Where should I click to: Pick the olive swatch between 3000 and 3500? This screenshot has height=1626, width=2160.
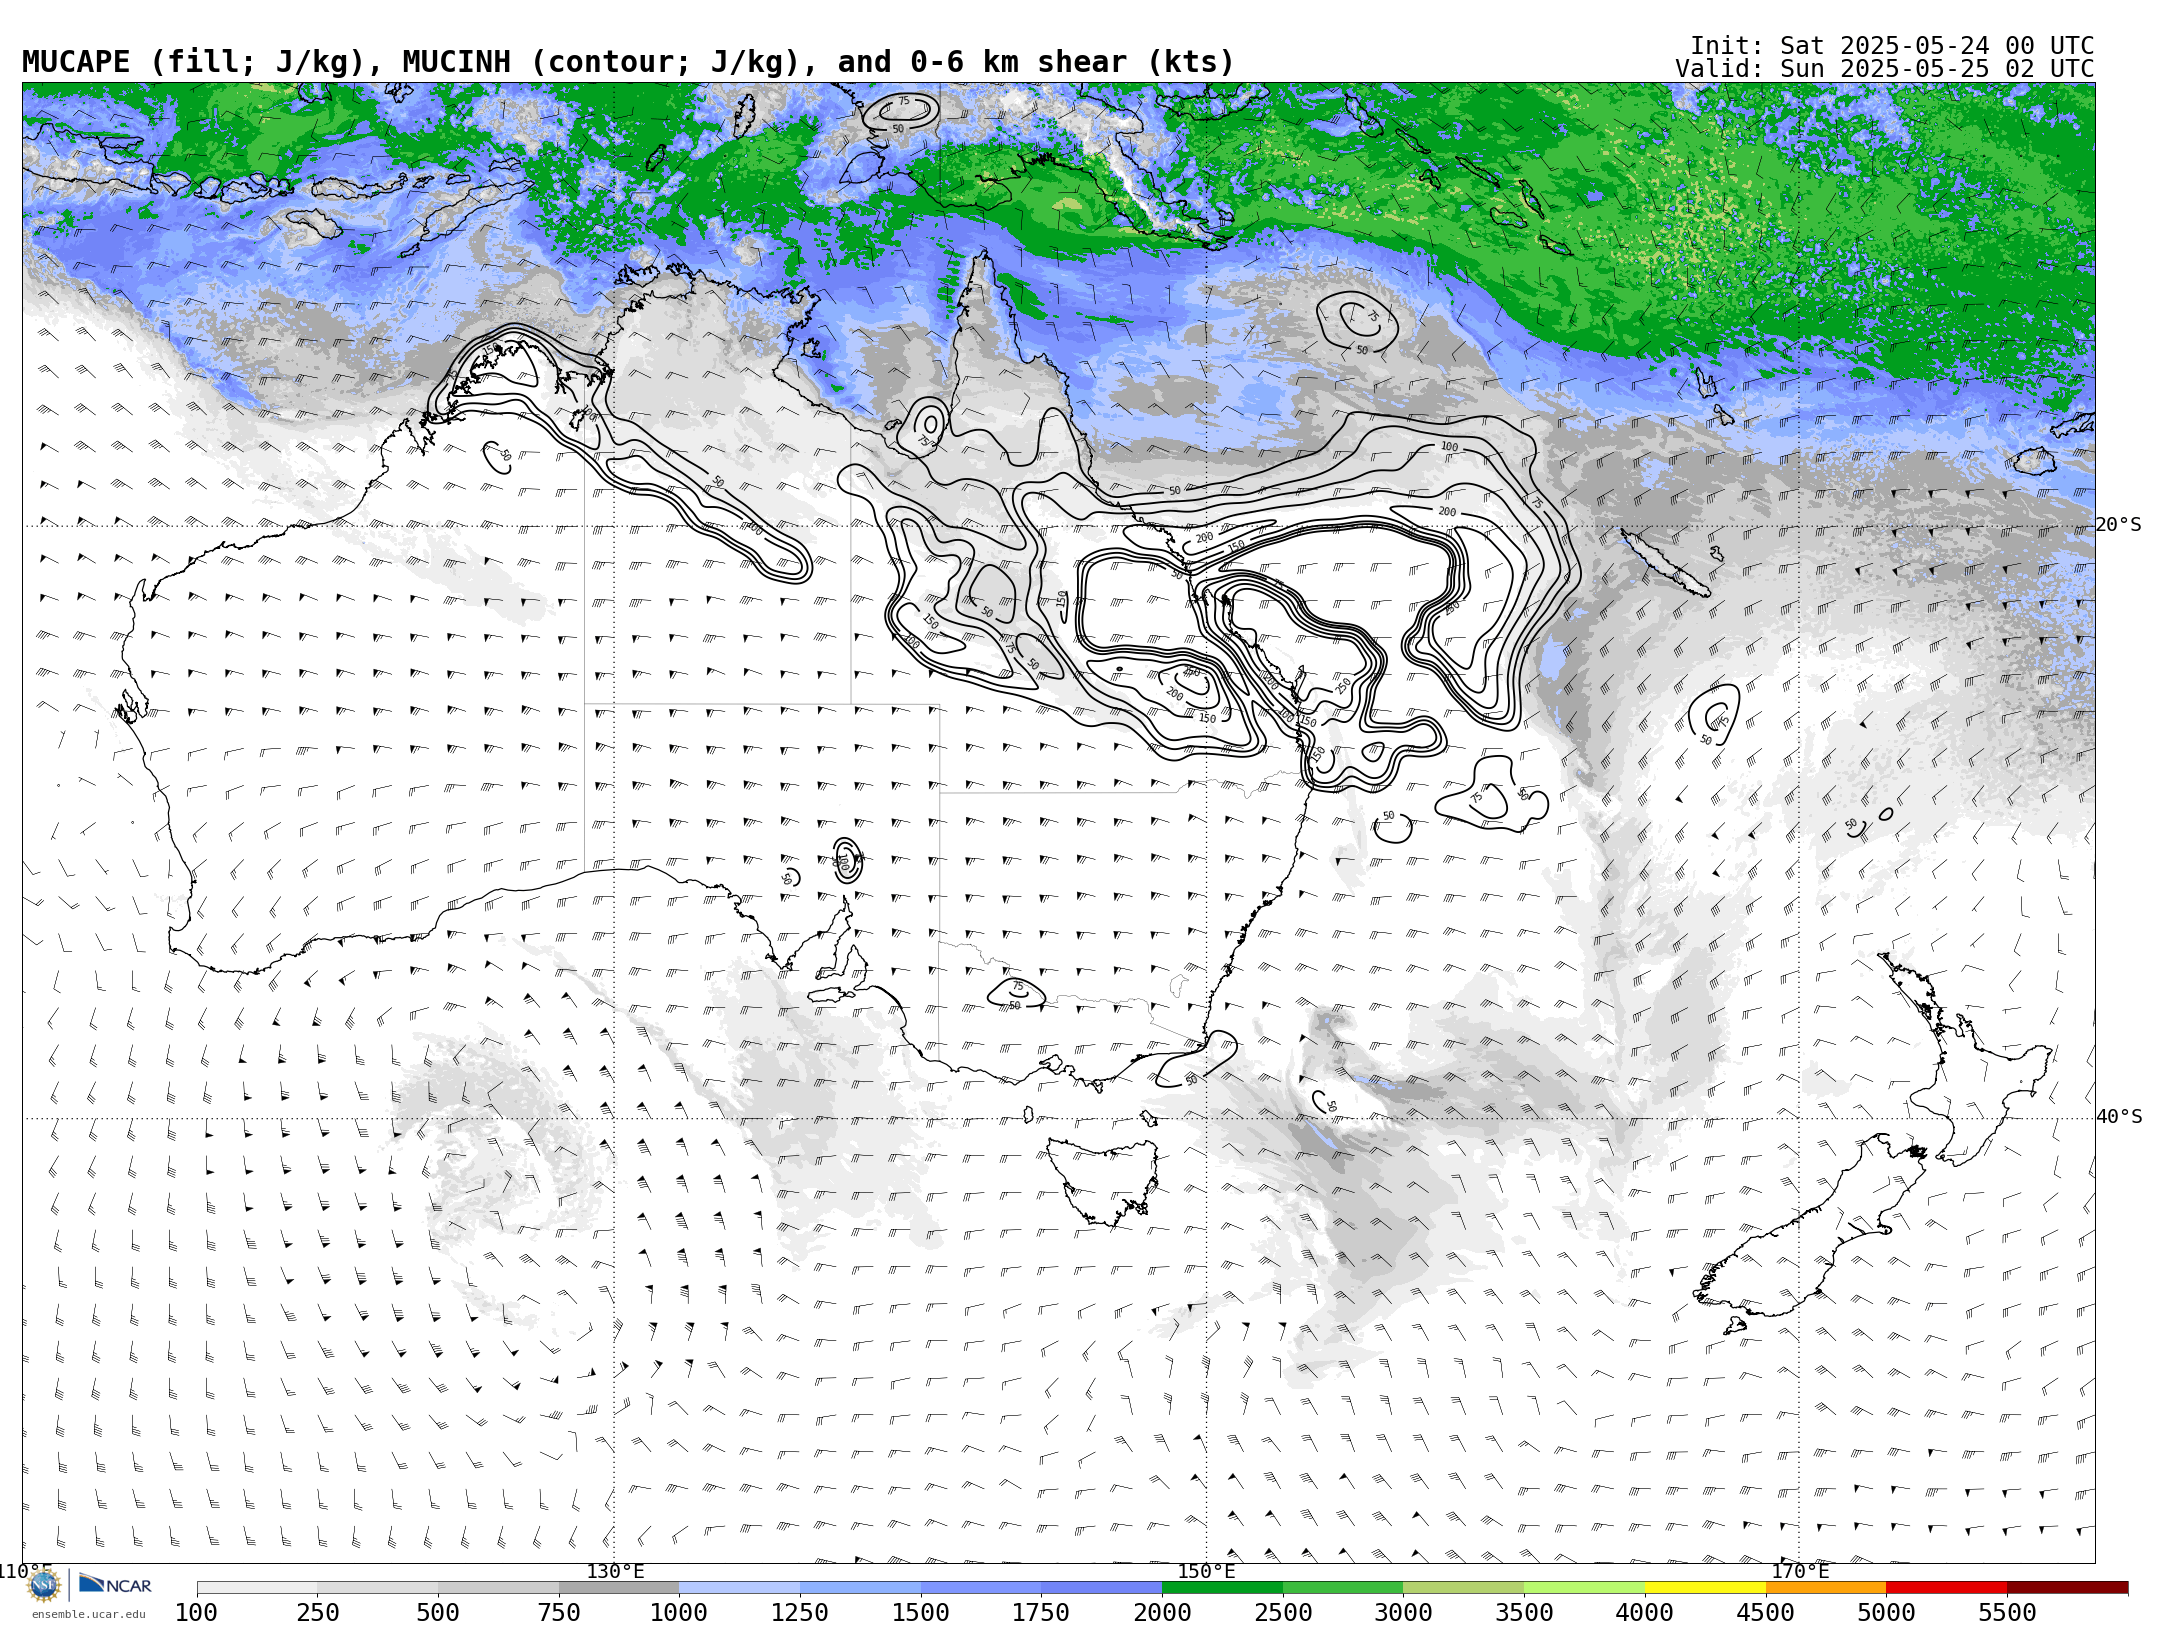pyautogui.click(x=1464, y=1588)
